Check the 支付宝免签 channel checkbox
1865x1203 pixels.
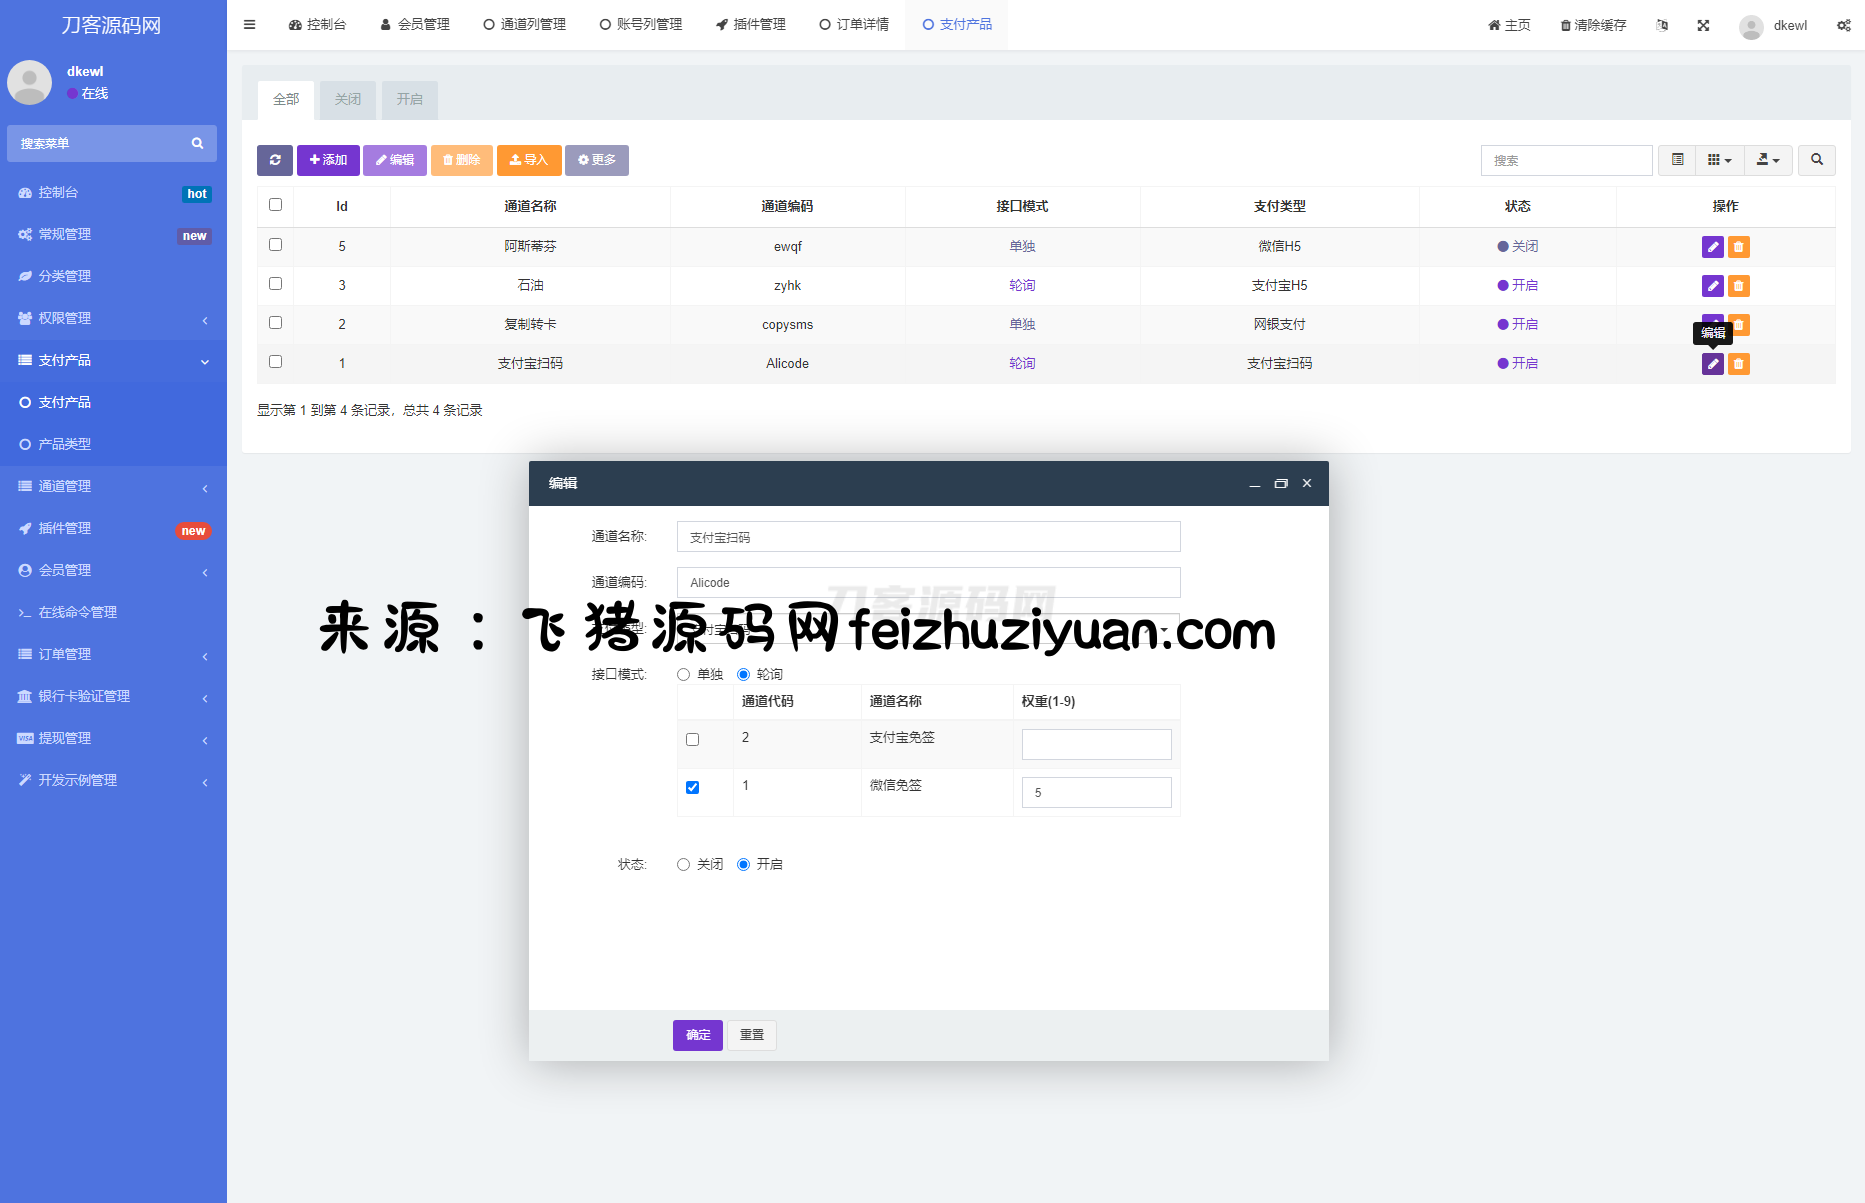click(x=692, y=740)
